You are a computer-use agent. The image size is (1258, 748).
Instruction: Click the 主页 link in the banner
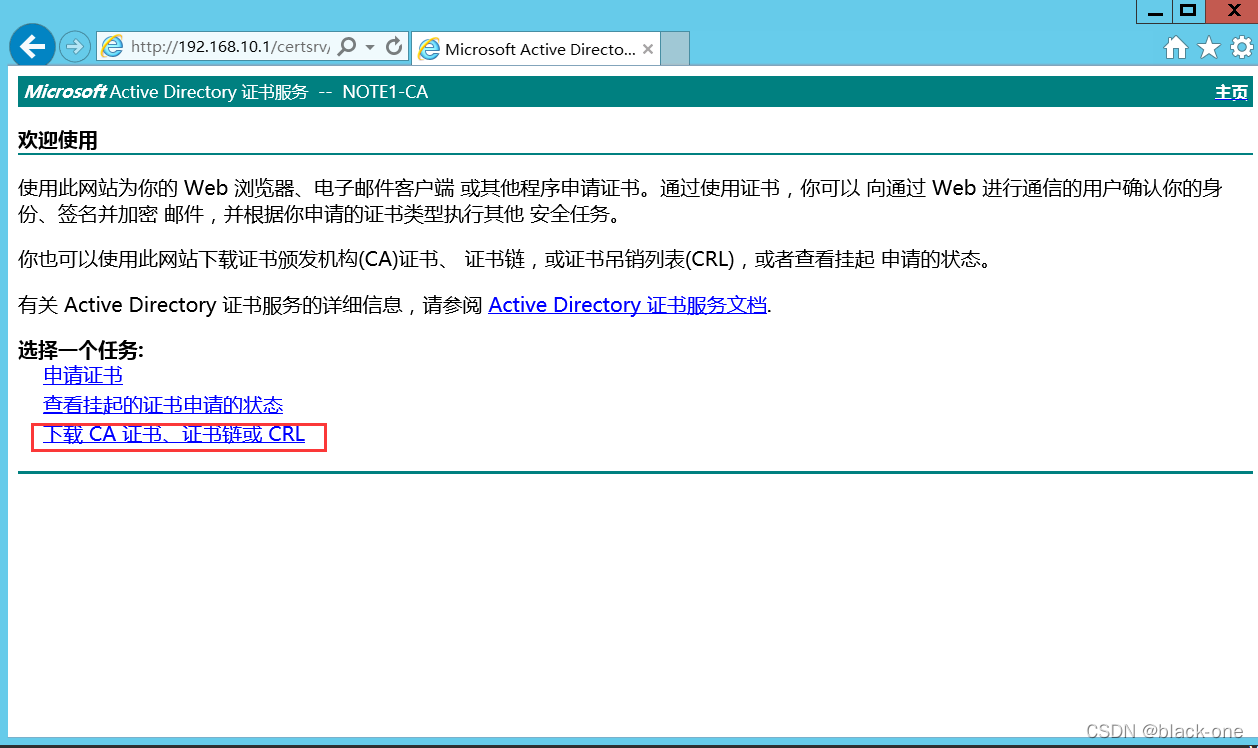click(1231, 92)
